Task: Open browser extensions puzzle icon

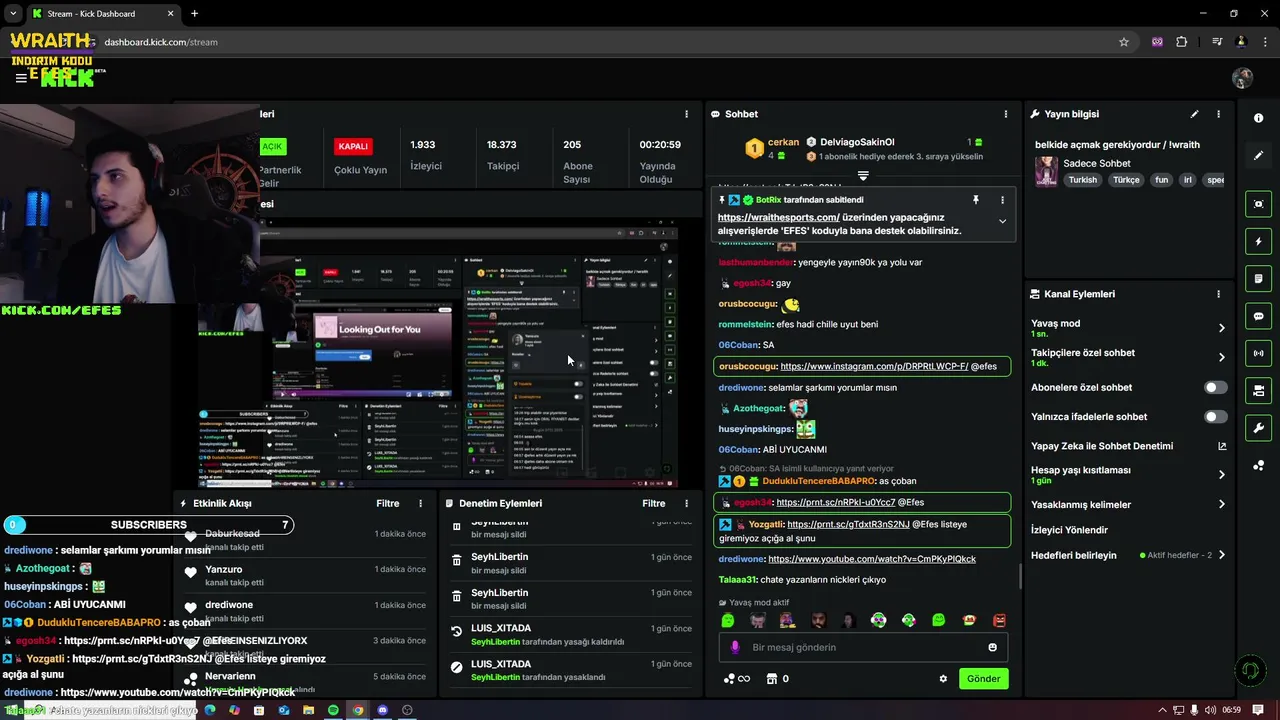Action: pyautogui.click(x=1182, y=42)
